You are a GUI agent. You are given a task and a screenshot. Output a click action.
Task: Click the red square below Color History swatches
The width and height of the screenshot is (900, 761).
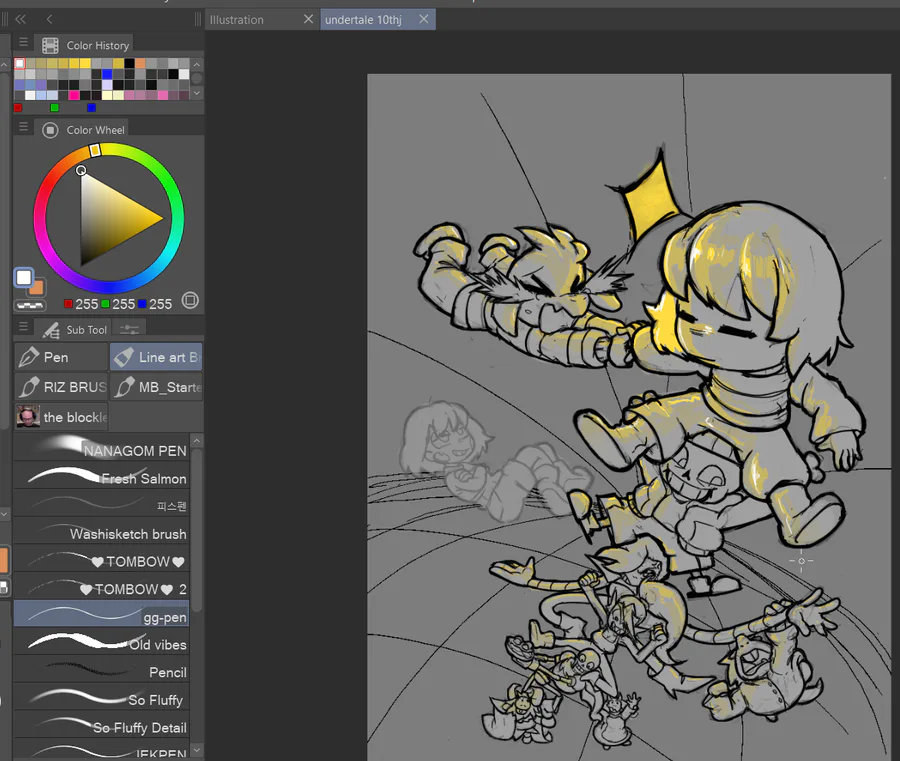18,107
